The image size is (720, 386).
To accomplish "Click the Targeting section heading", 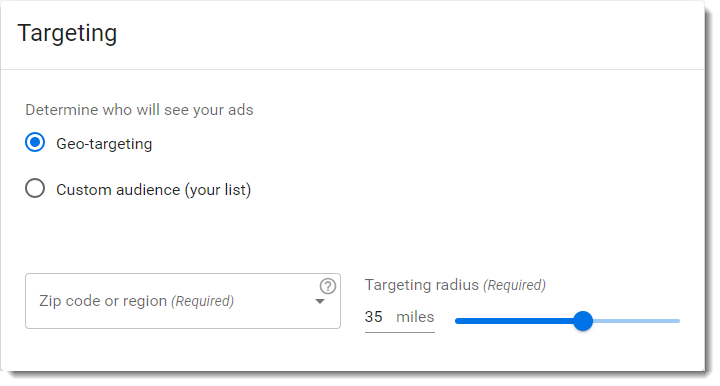I will pos(67,34).
